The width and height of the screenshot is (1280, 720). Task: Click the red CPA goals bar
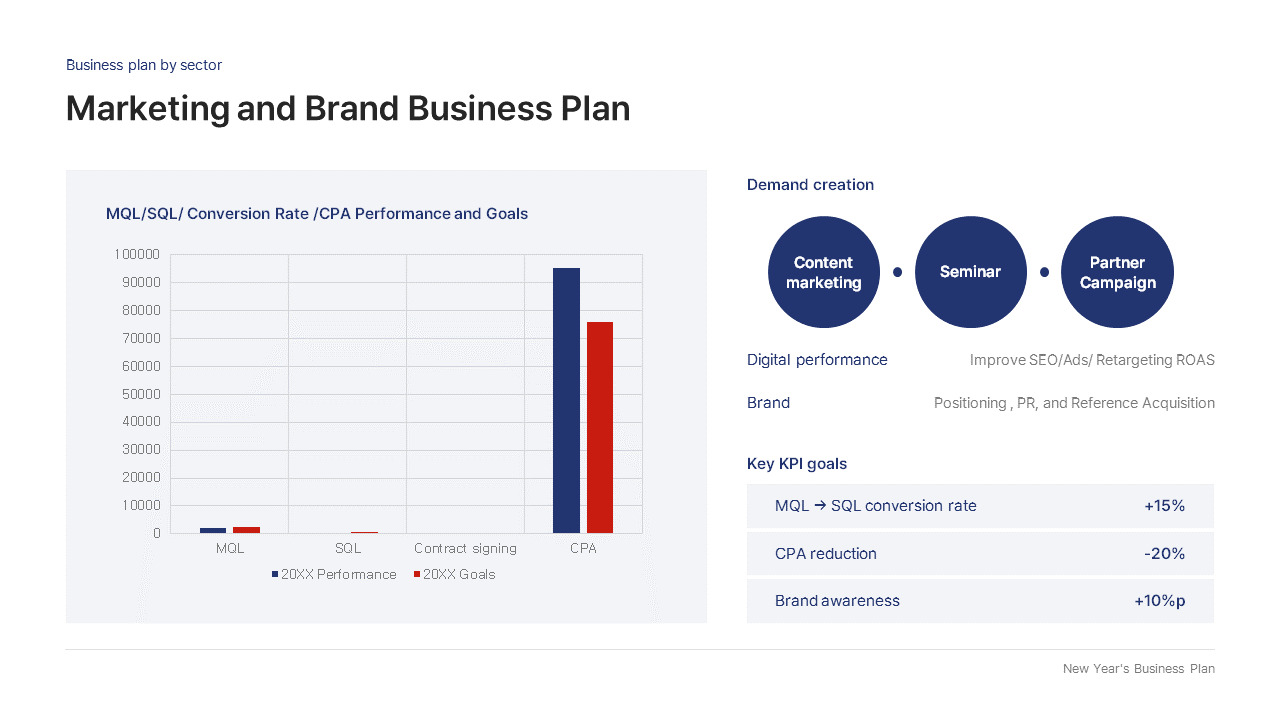[600, 427]
